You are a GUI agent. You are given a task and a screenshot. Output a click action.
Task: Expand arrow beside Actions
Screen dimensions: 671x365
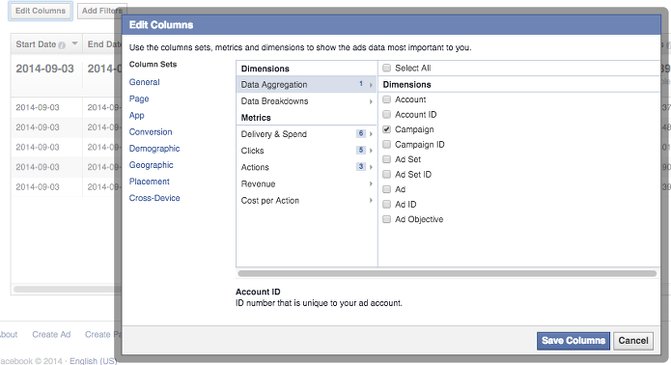tap(371, 167)
